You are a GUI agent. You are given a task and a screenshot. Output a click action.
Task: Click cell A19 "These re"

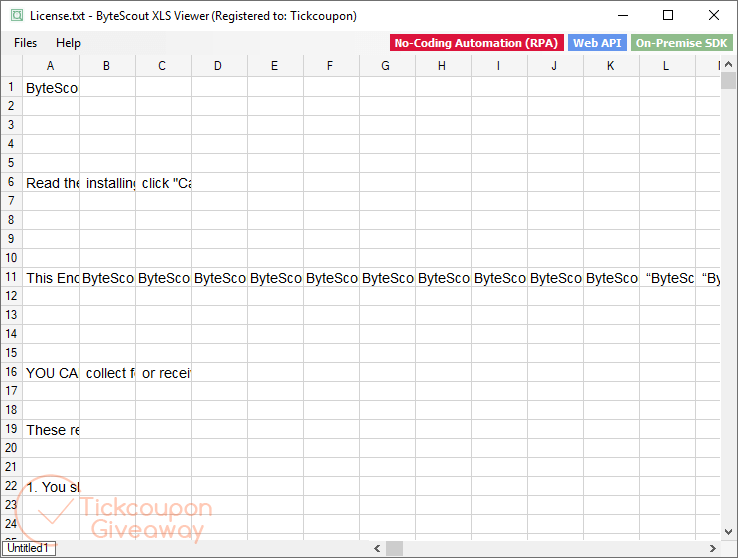(51, 430)
